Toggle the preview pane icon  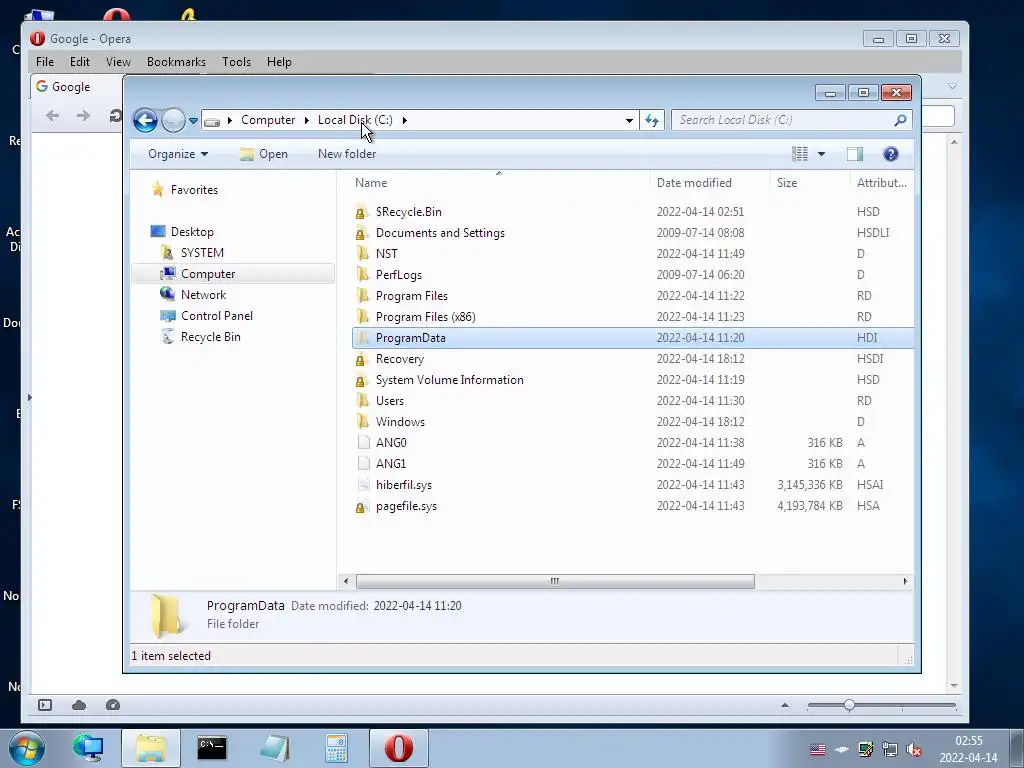[855, 154]
